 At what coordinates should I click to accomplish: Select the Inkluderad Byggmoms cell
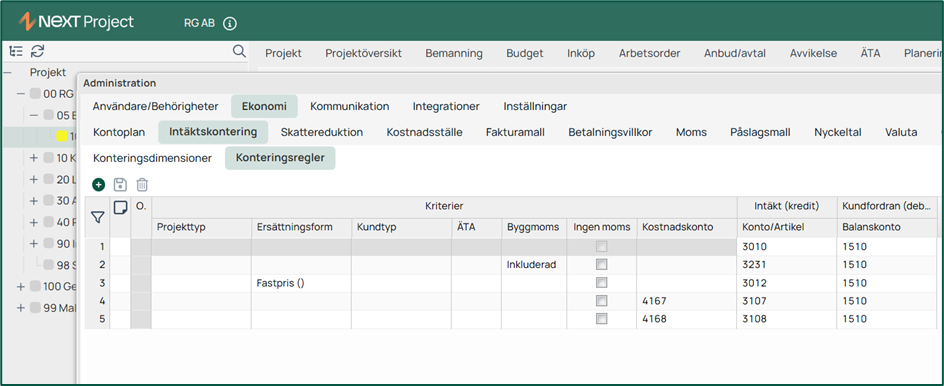533,264
